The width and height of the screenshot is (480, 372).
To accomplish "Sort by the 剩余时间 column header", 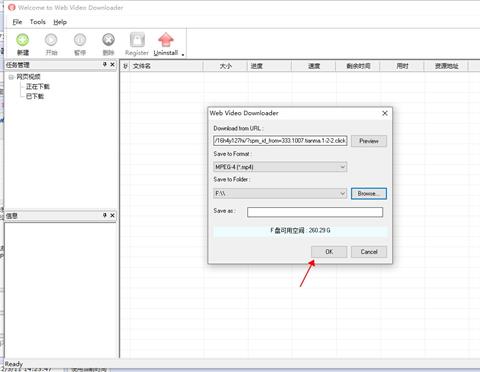I will (358, 66).
